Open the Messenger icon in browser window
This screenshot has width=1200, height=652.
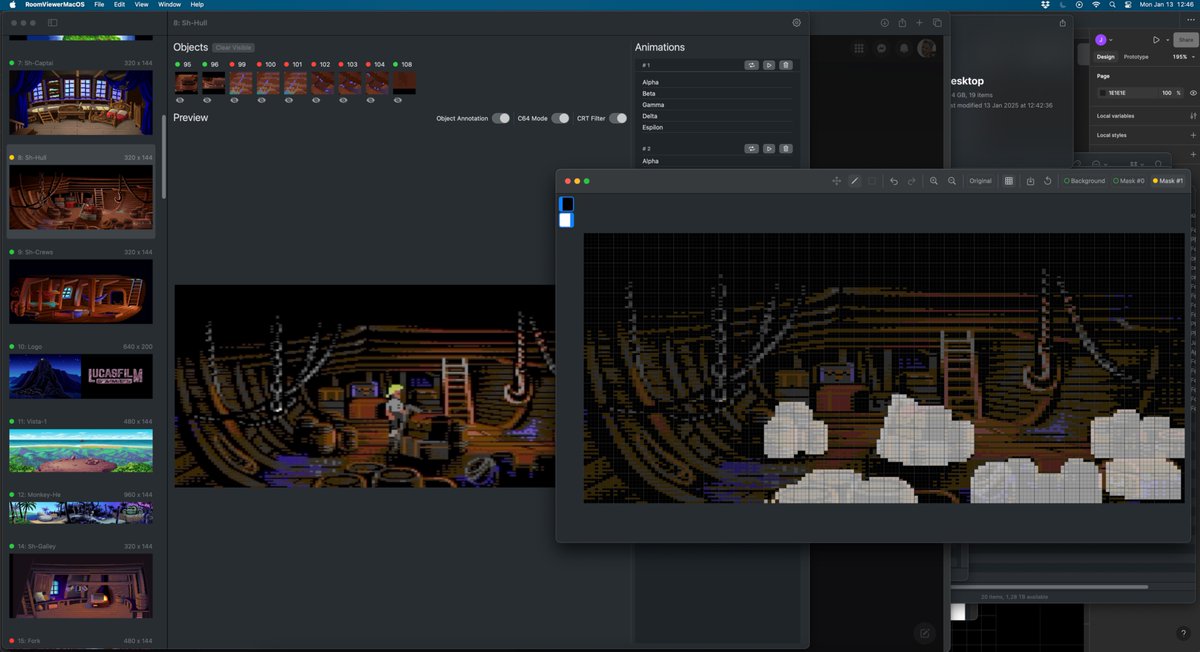882,48
